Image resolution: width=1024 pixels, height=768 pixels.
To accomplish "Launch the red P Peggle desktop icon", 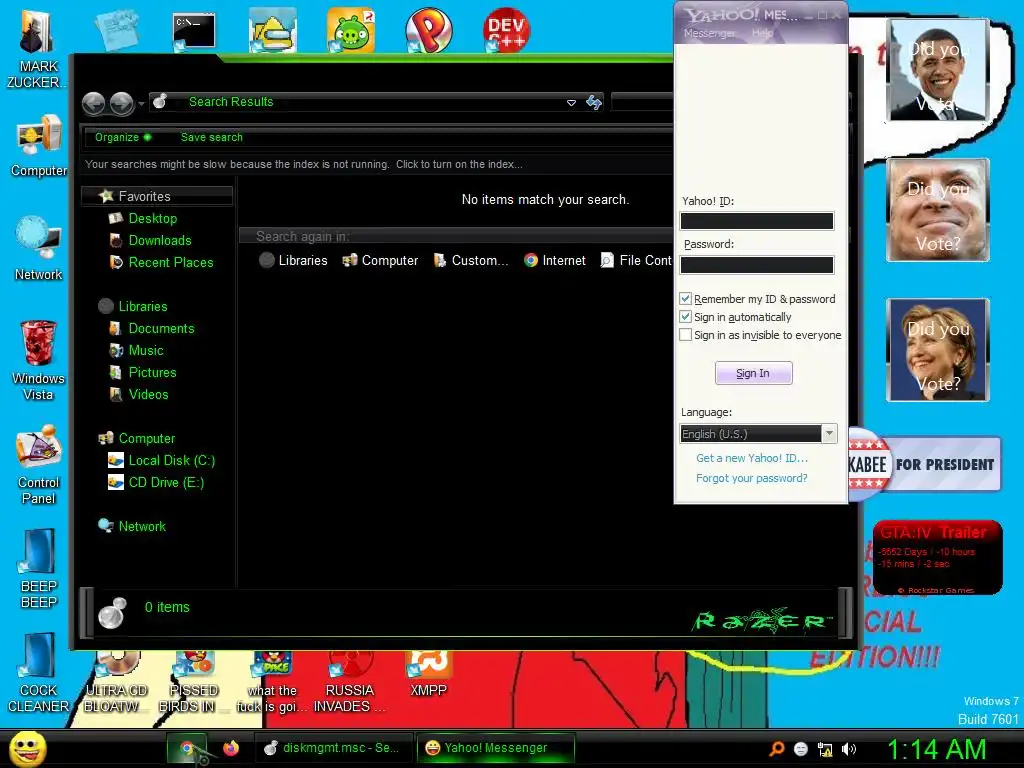I will click(x=428, y=30).
